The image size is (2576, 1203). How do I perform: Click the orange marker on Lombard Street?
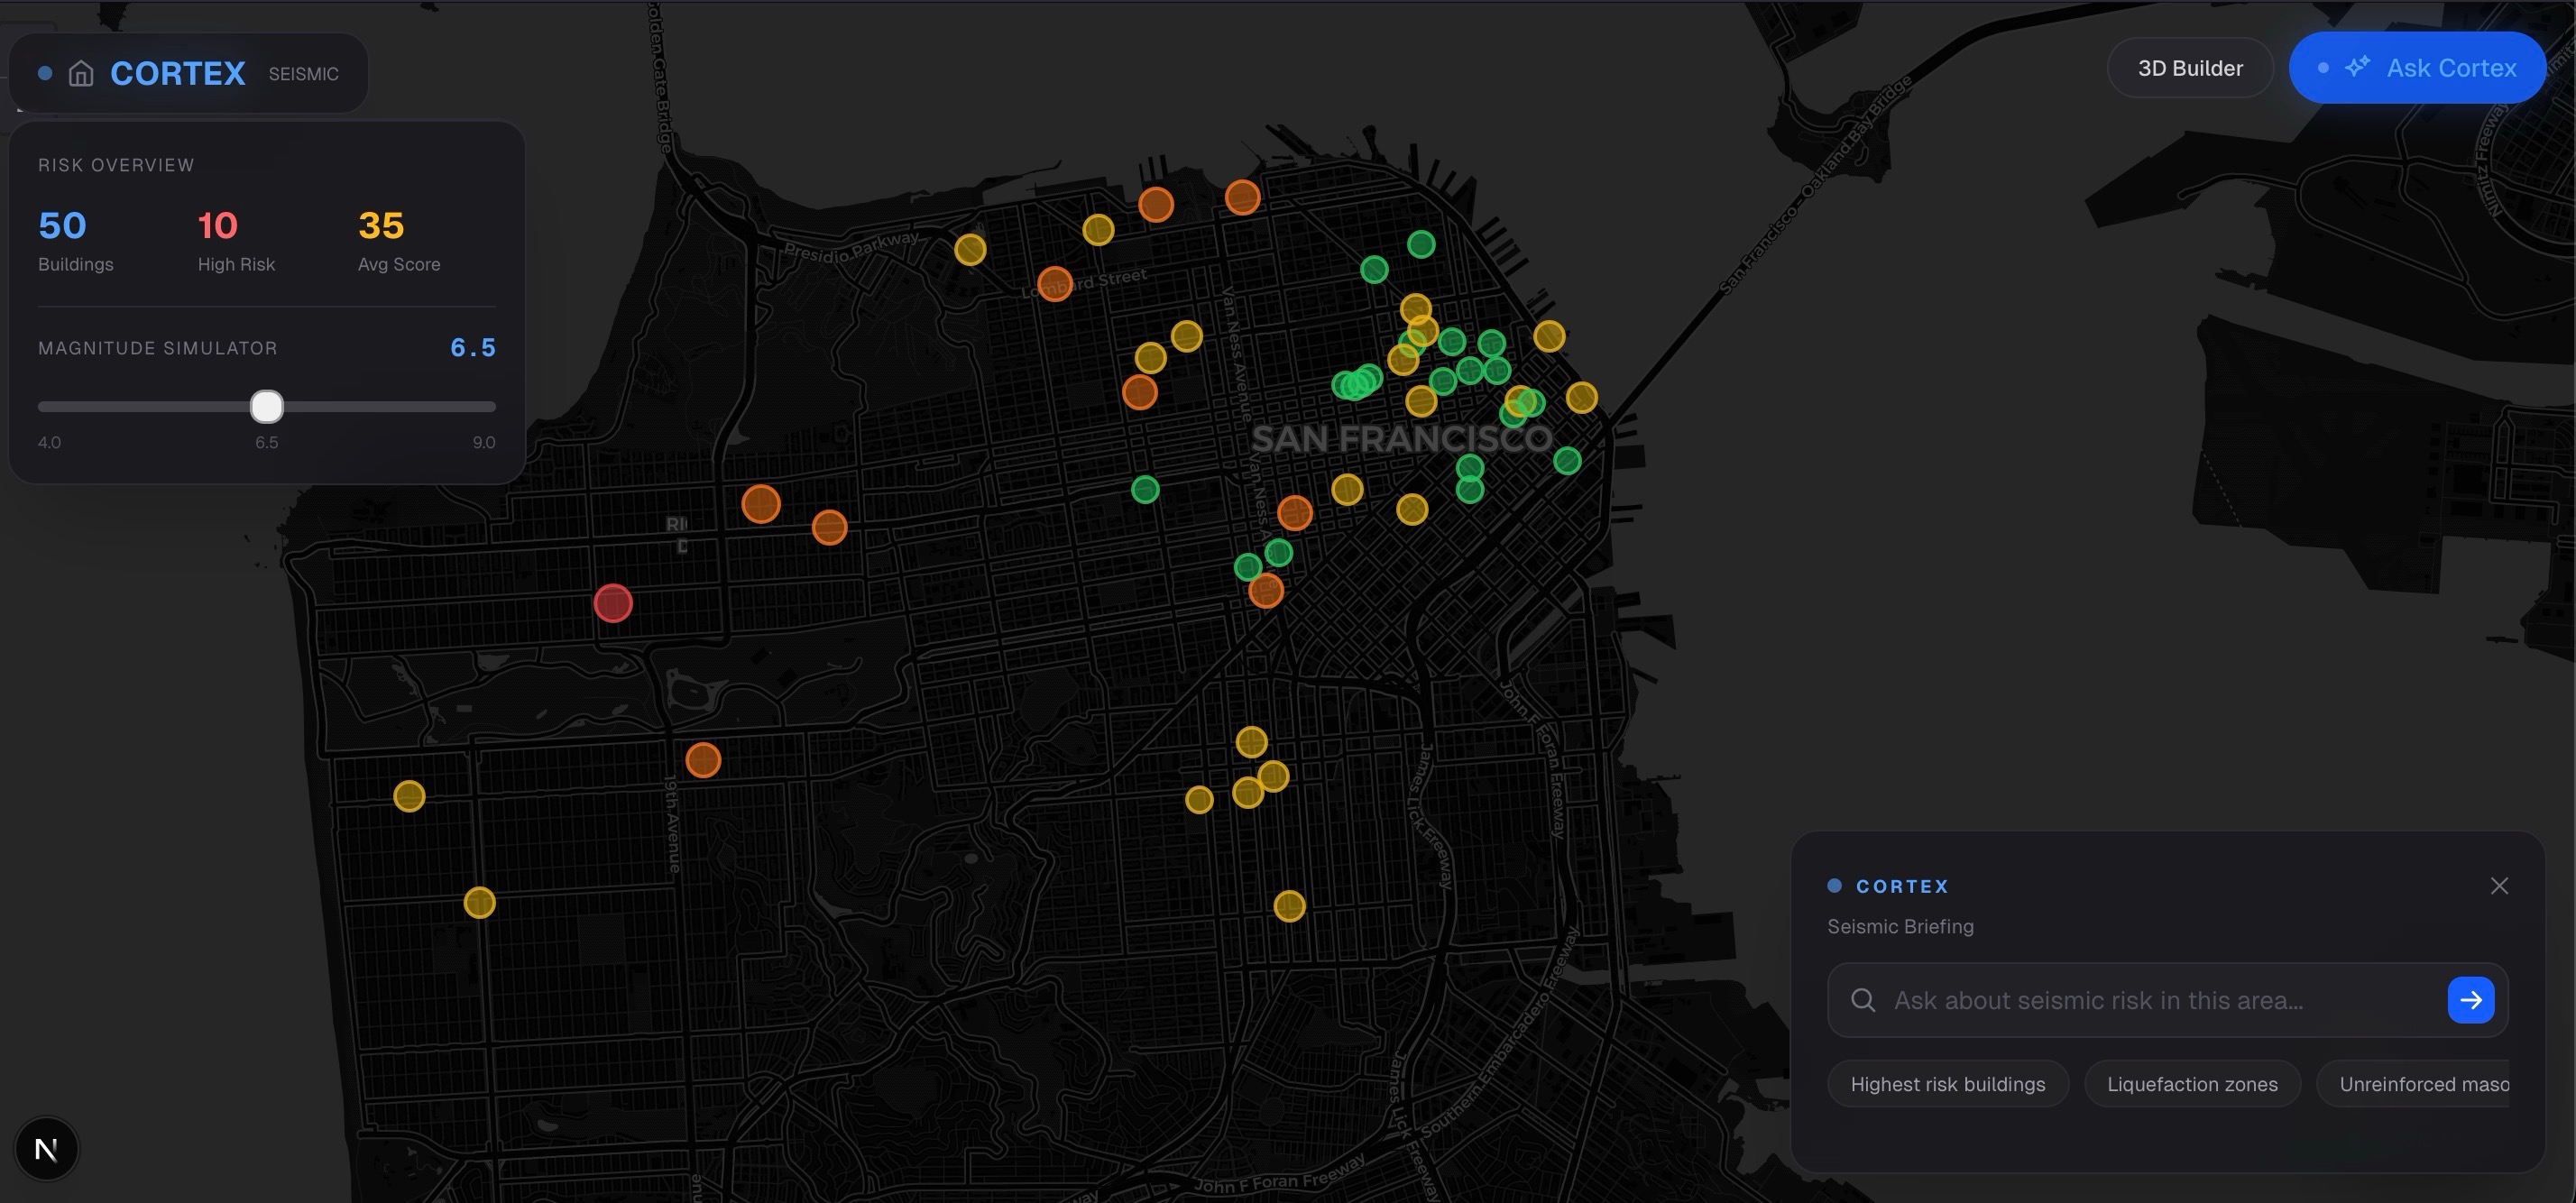pyautogui.click(x=1054, y=284)
